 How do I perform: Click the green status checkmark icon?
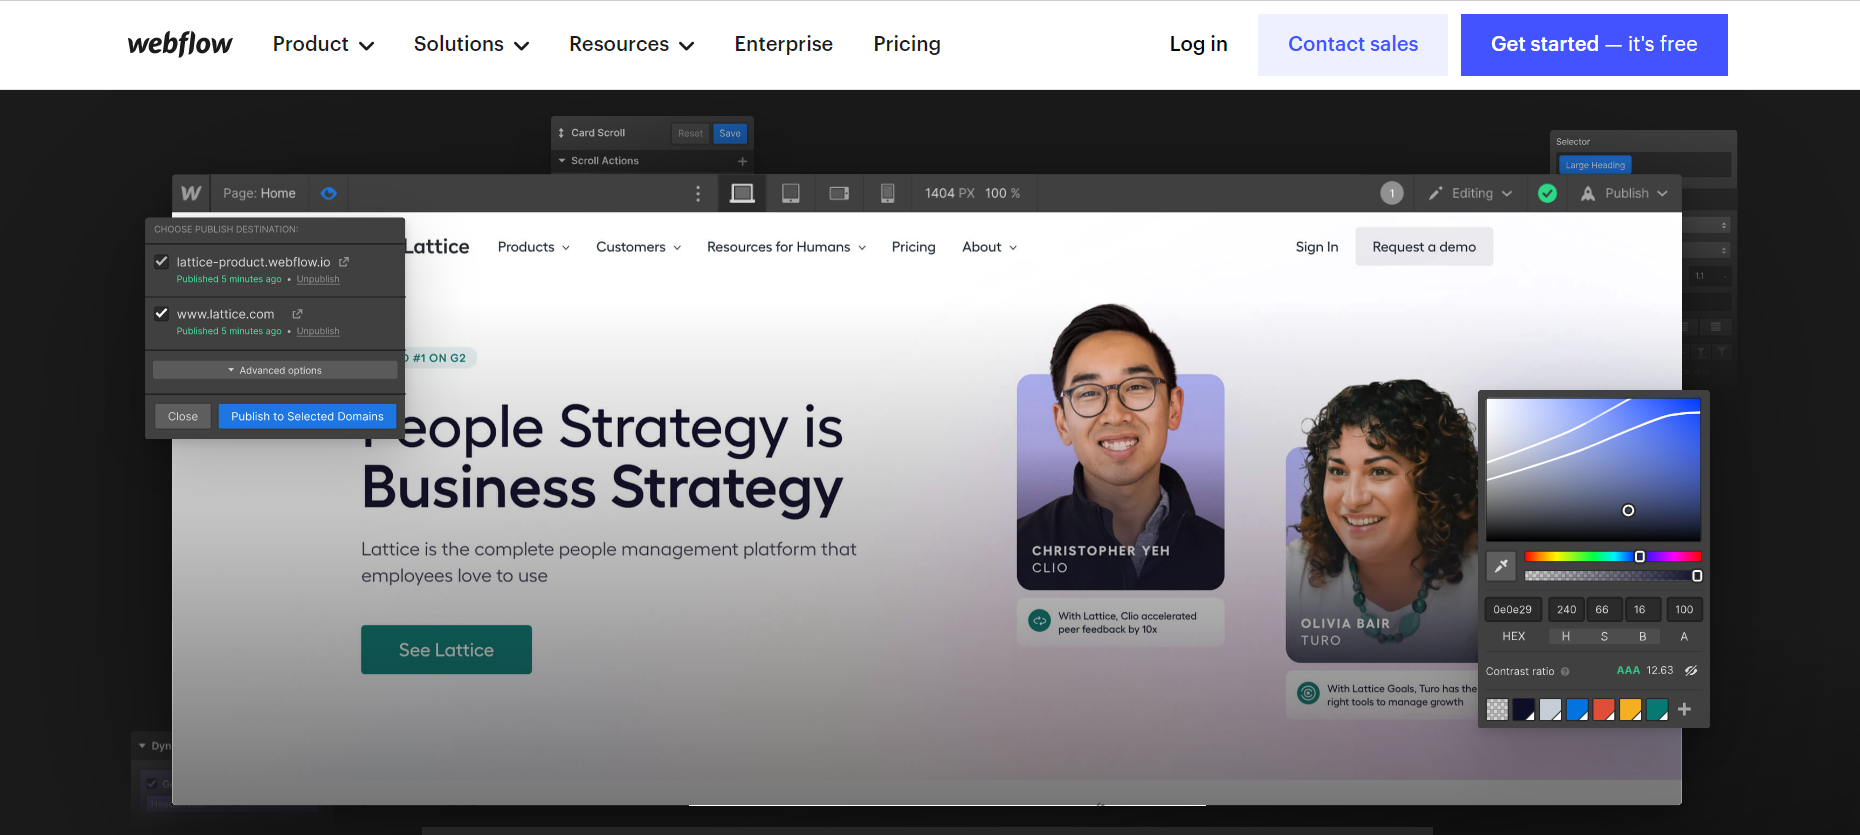(x=1547, y=193)
